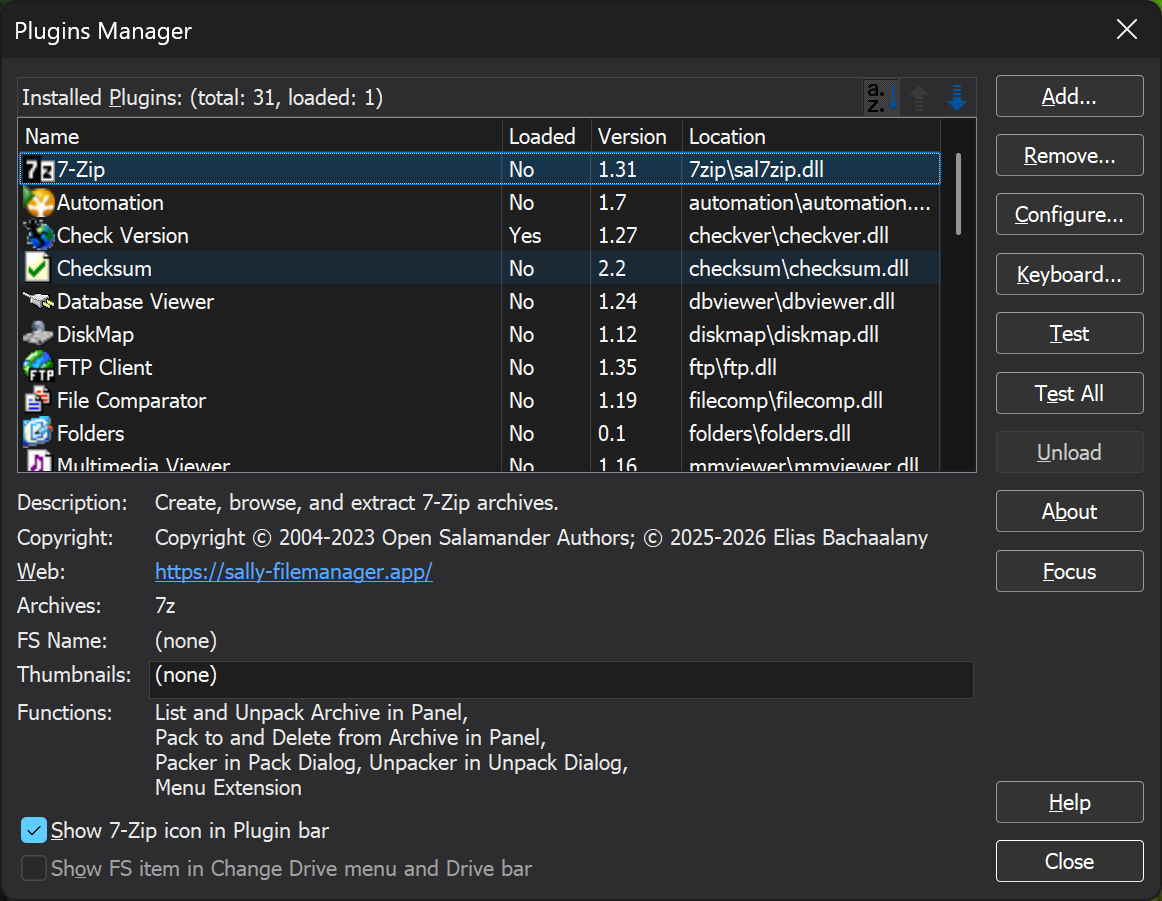Click location checksum\checksum.dll
This screenshot has width=1162, height=901.
click(799, 268)
